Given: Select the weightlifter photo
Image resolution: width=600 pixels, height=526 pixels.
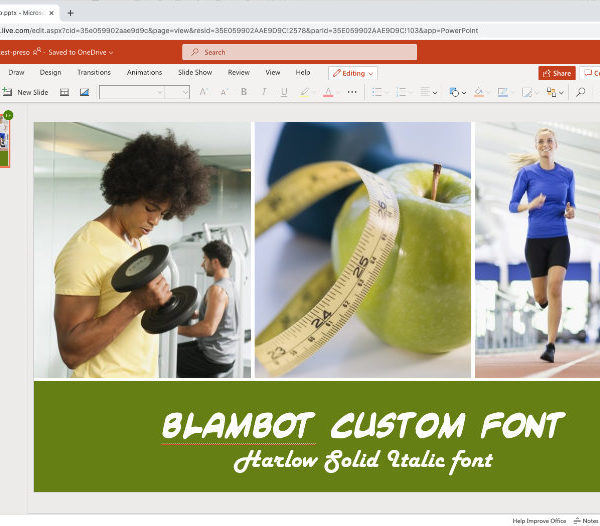Looking at the screenshot, I should coord(142,250).
